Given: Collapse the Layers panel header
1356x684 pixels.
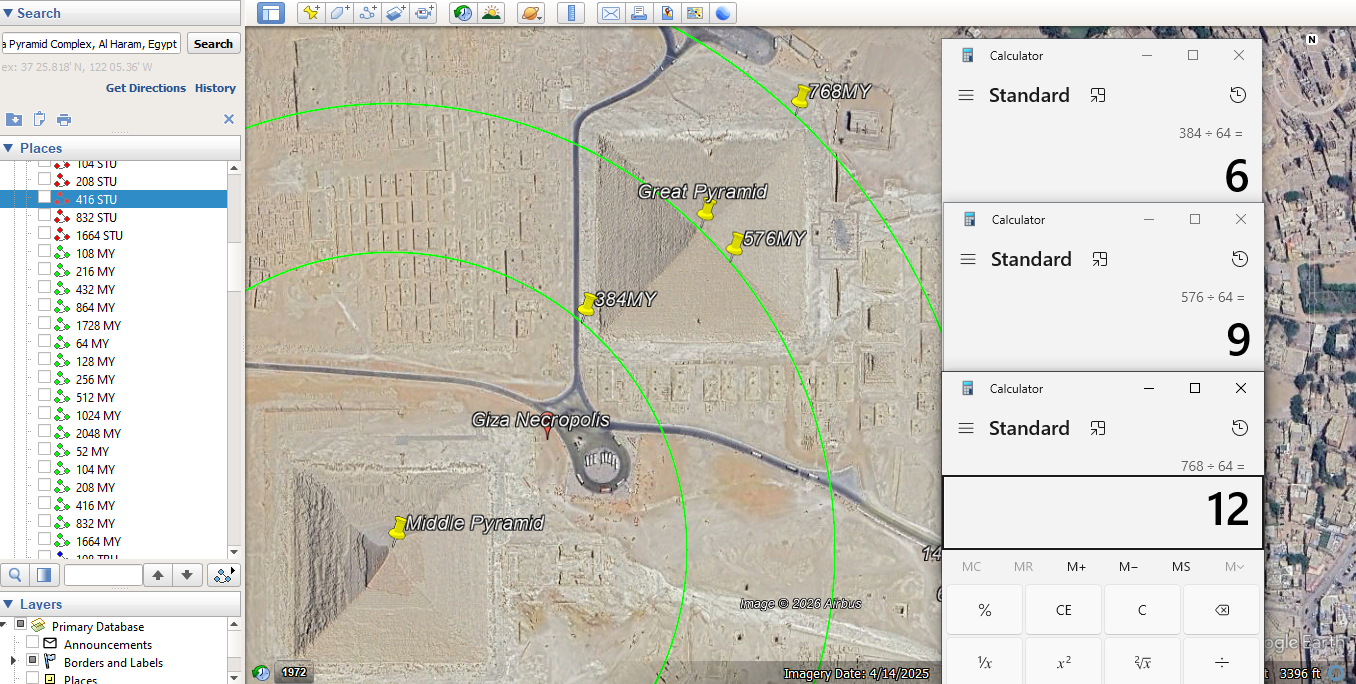Looking at the screenshot, I should pyautogui.click(x=120, y=604).
